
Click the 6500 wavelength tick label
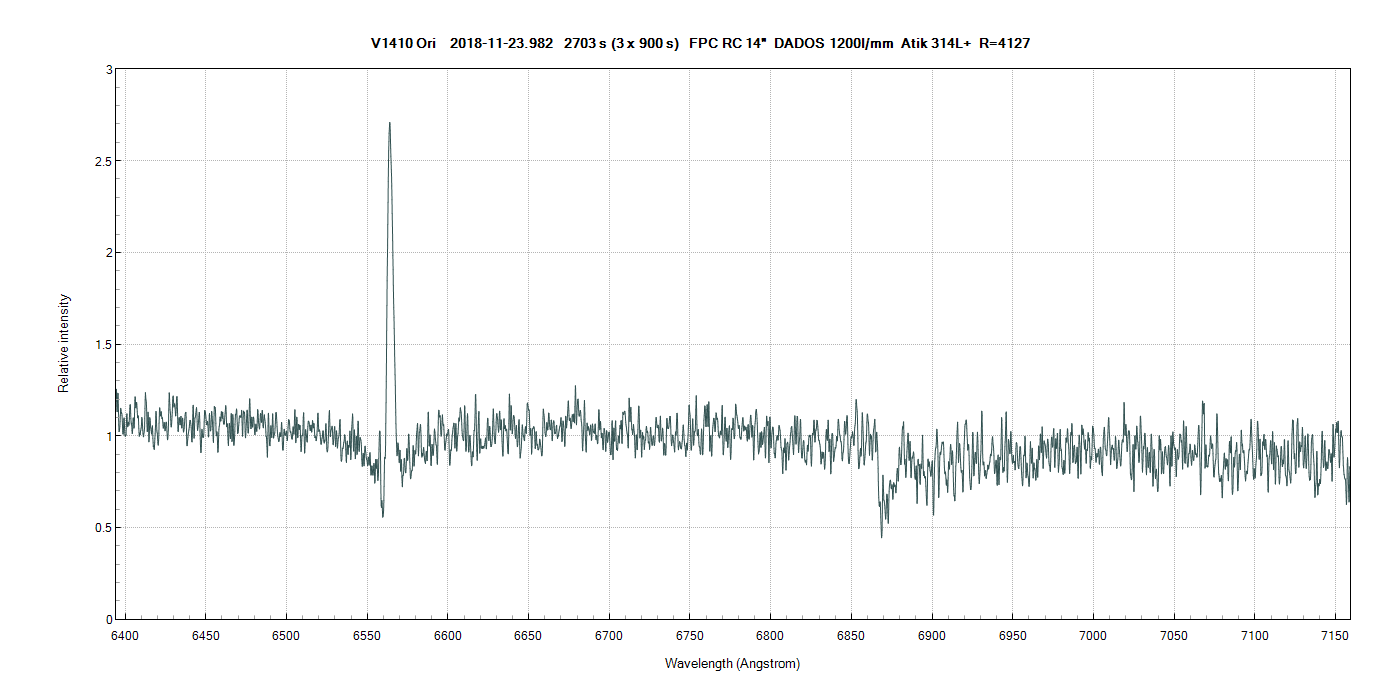[x=286, y=636]
